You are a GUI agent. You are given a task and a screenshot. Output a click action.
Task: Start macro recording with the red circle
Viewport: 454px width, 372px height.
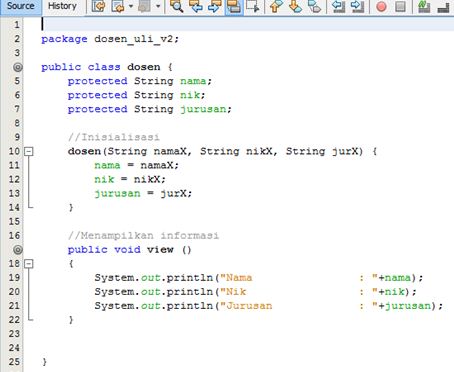381,6
